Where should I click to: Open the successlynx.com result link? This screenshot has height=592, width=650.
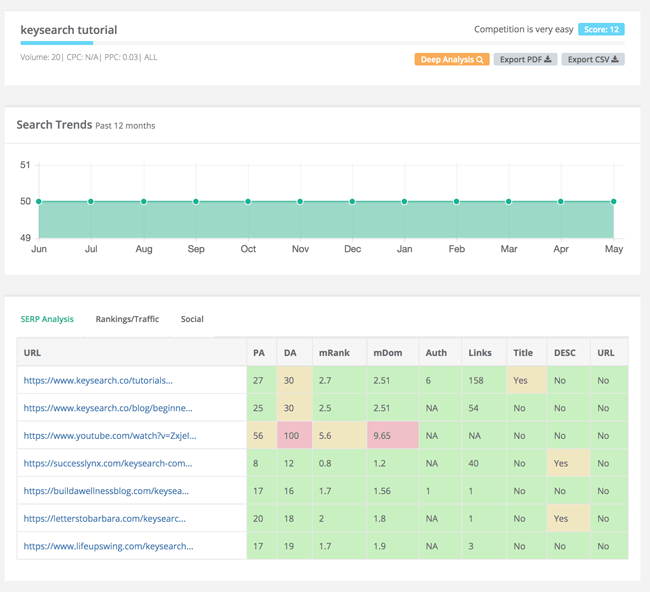point(108,463)
